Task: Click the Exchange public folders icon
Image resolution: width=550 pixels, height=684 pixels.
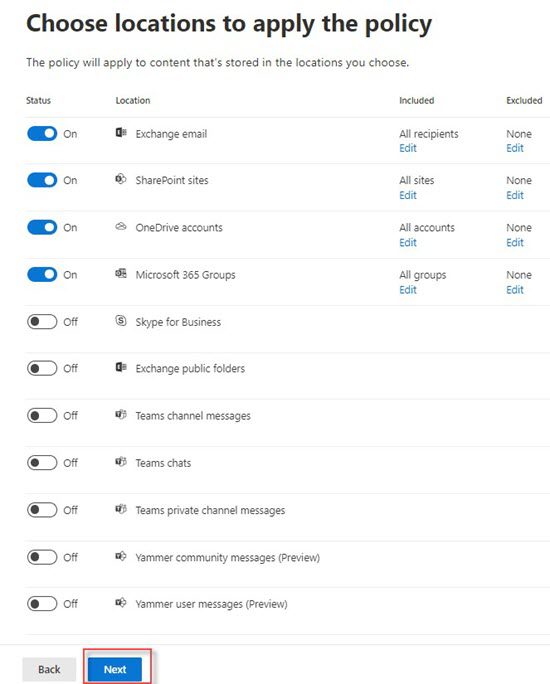Action: (x=121, y=367)
